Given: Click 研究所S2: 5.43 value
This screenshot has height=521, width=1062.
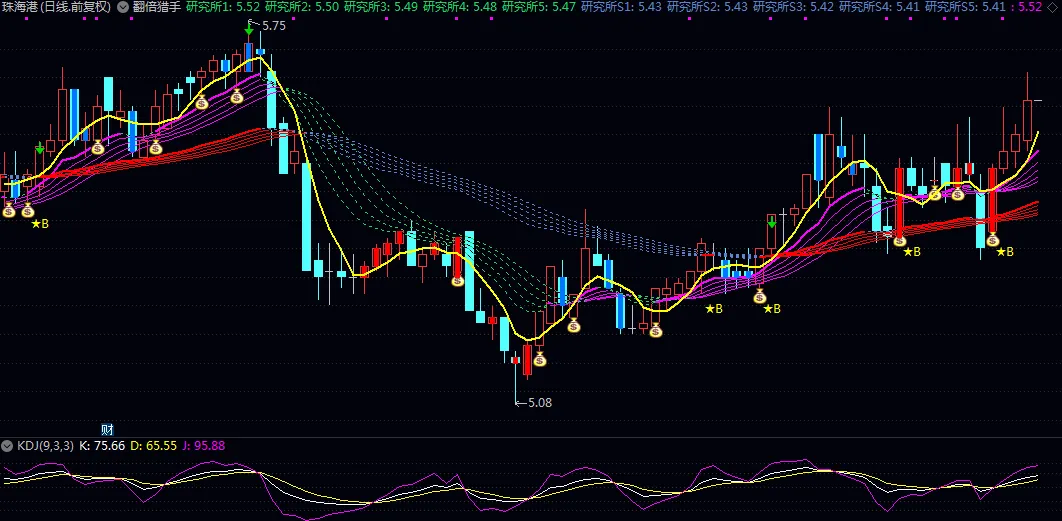Looking at the screenshot, I should coord(708,7).
